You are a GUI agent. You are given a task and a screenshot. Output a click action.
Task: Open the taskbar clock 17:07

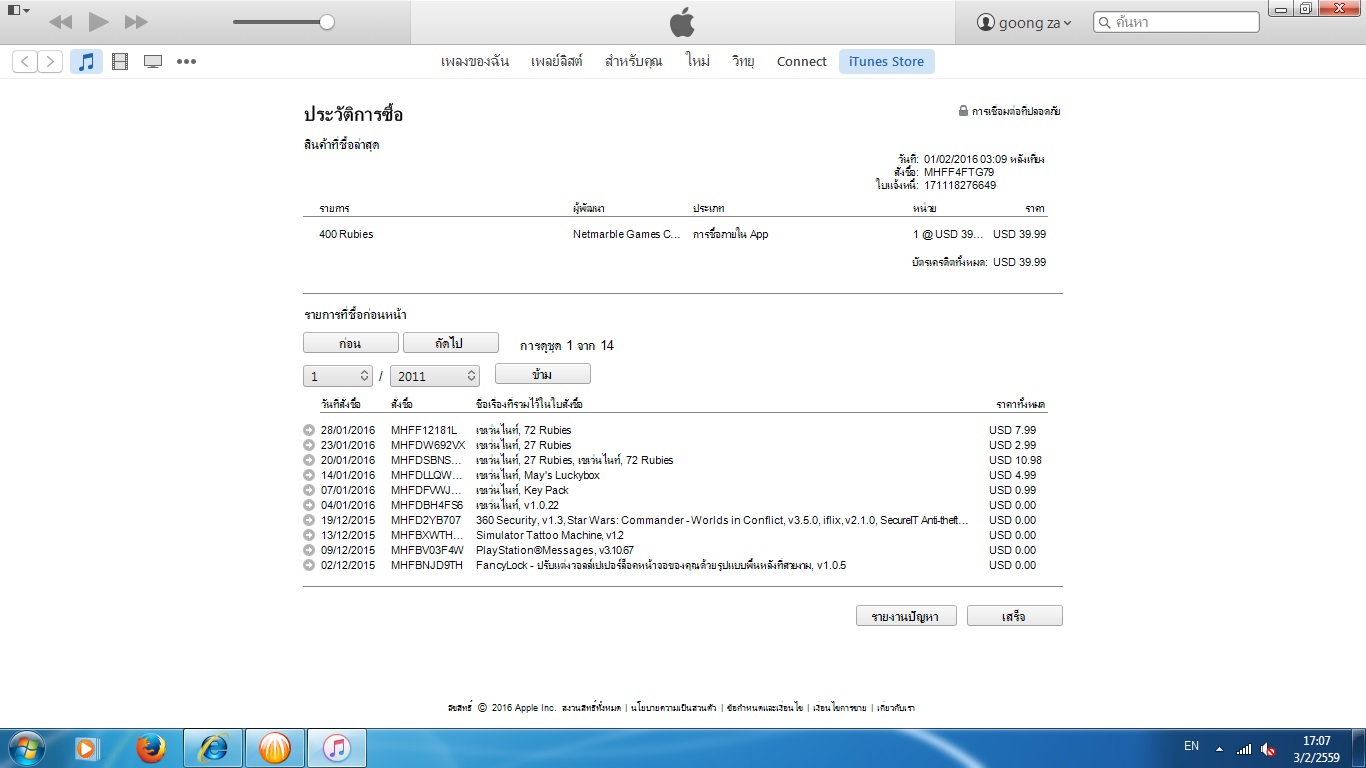point(1317,749)
